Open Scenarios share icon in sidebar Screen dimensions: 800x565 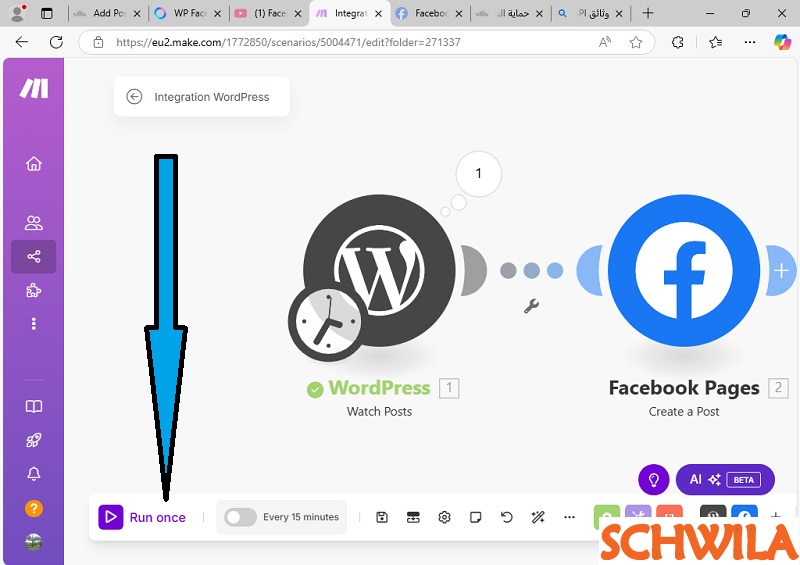(x=34, y=256)
